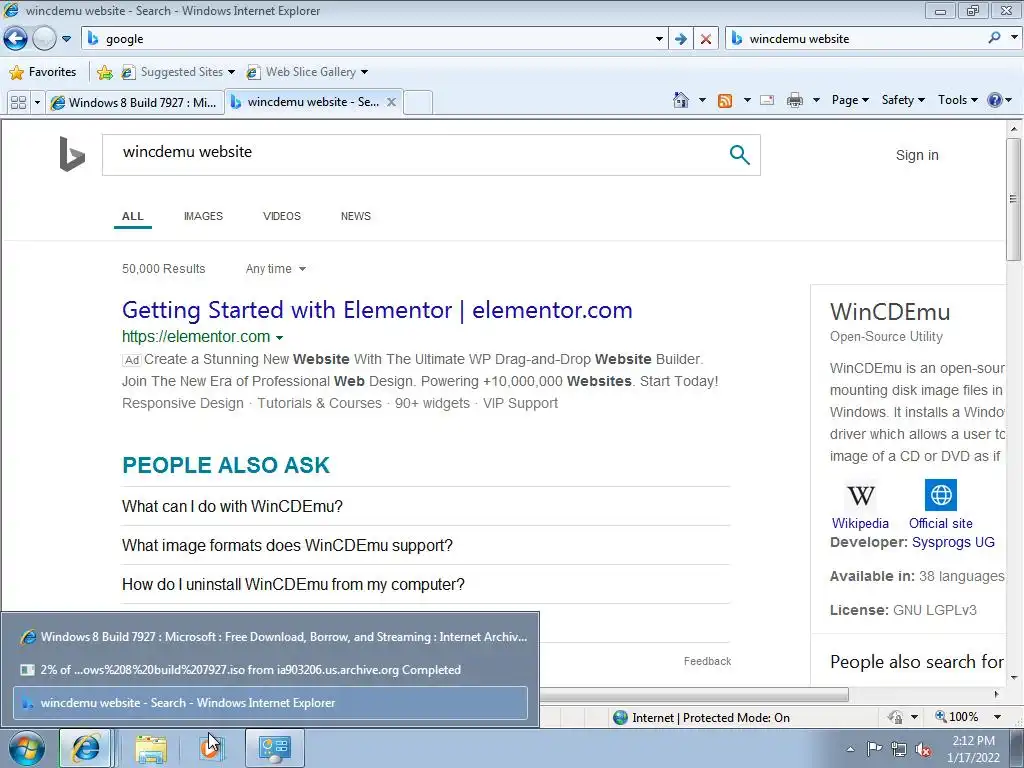The image size is (1024, 768).
Task: Open the zoom level 100% dropdown
Action: click(997, 717)
